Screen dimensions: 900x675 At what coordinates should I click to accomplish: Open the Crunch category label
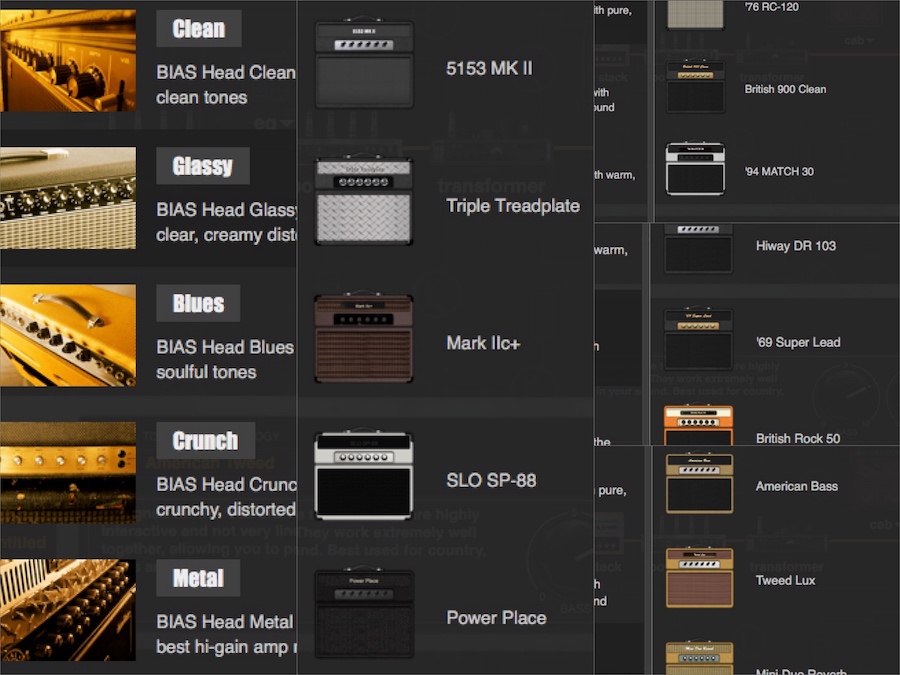click(x=205, y=441)
